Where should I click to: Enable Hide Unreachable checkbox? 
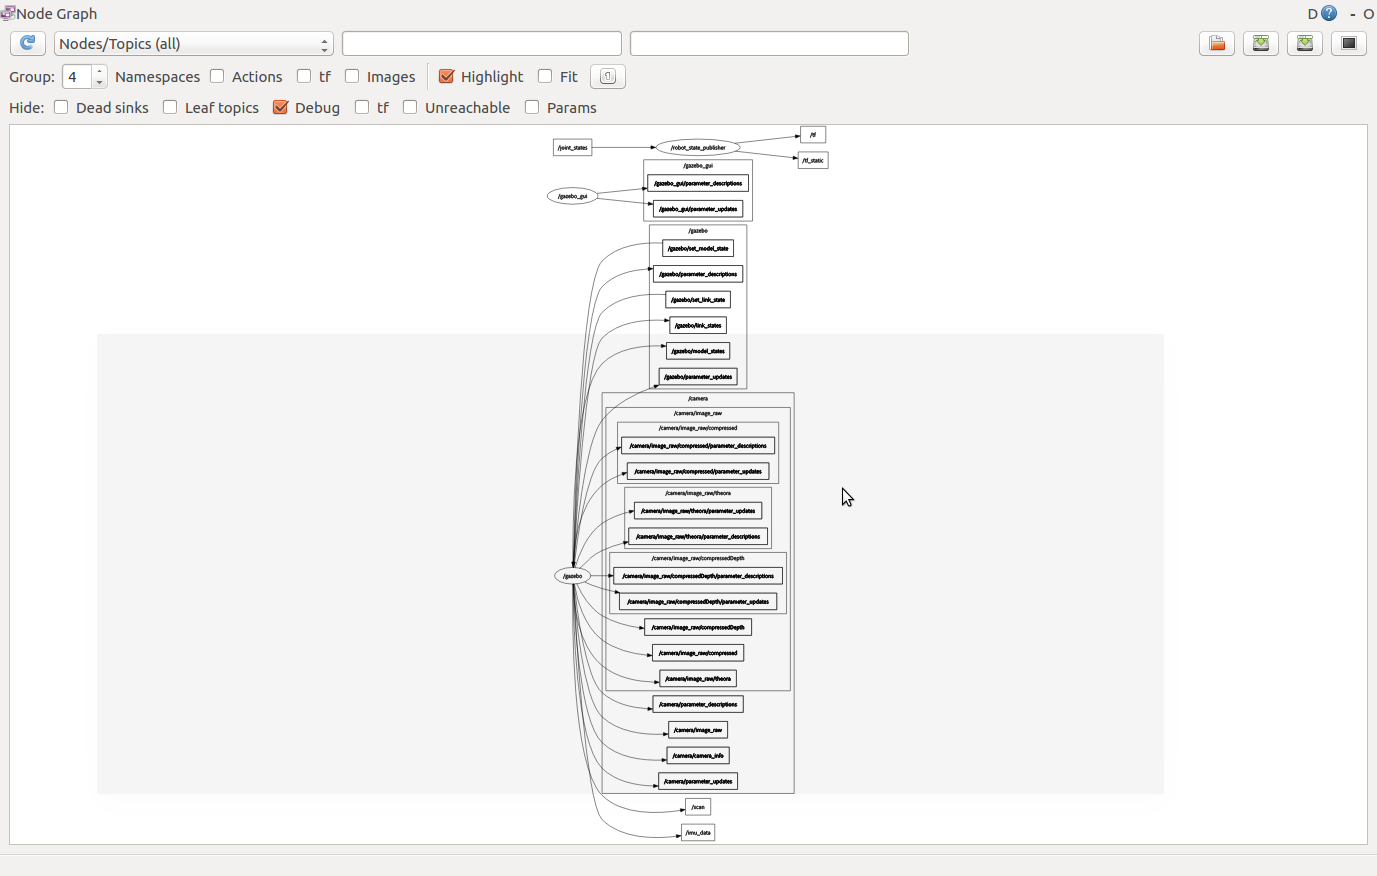410,107
